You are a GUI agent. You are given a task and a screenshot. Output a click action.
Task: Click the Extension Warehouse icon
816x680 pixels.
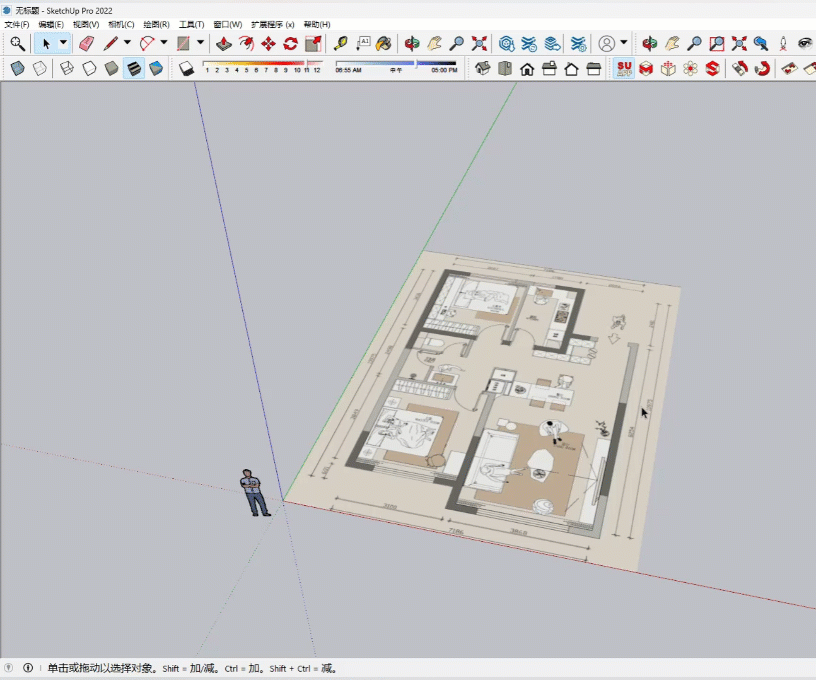tap(529, 44)
